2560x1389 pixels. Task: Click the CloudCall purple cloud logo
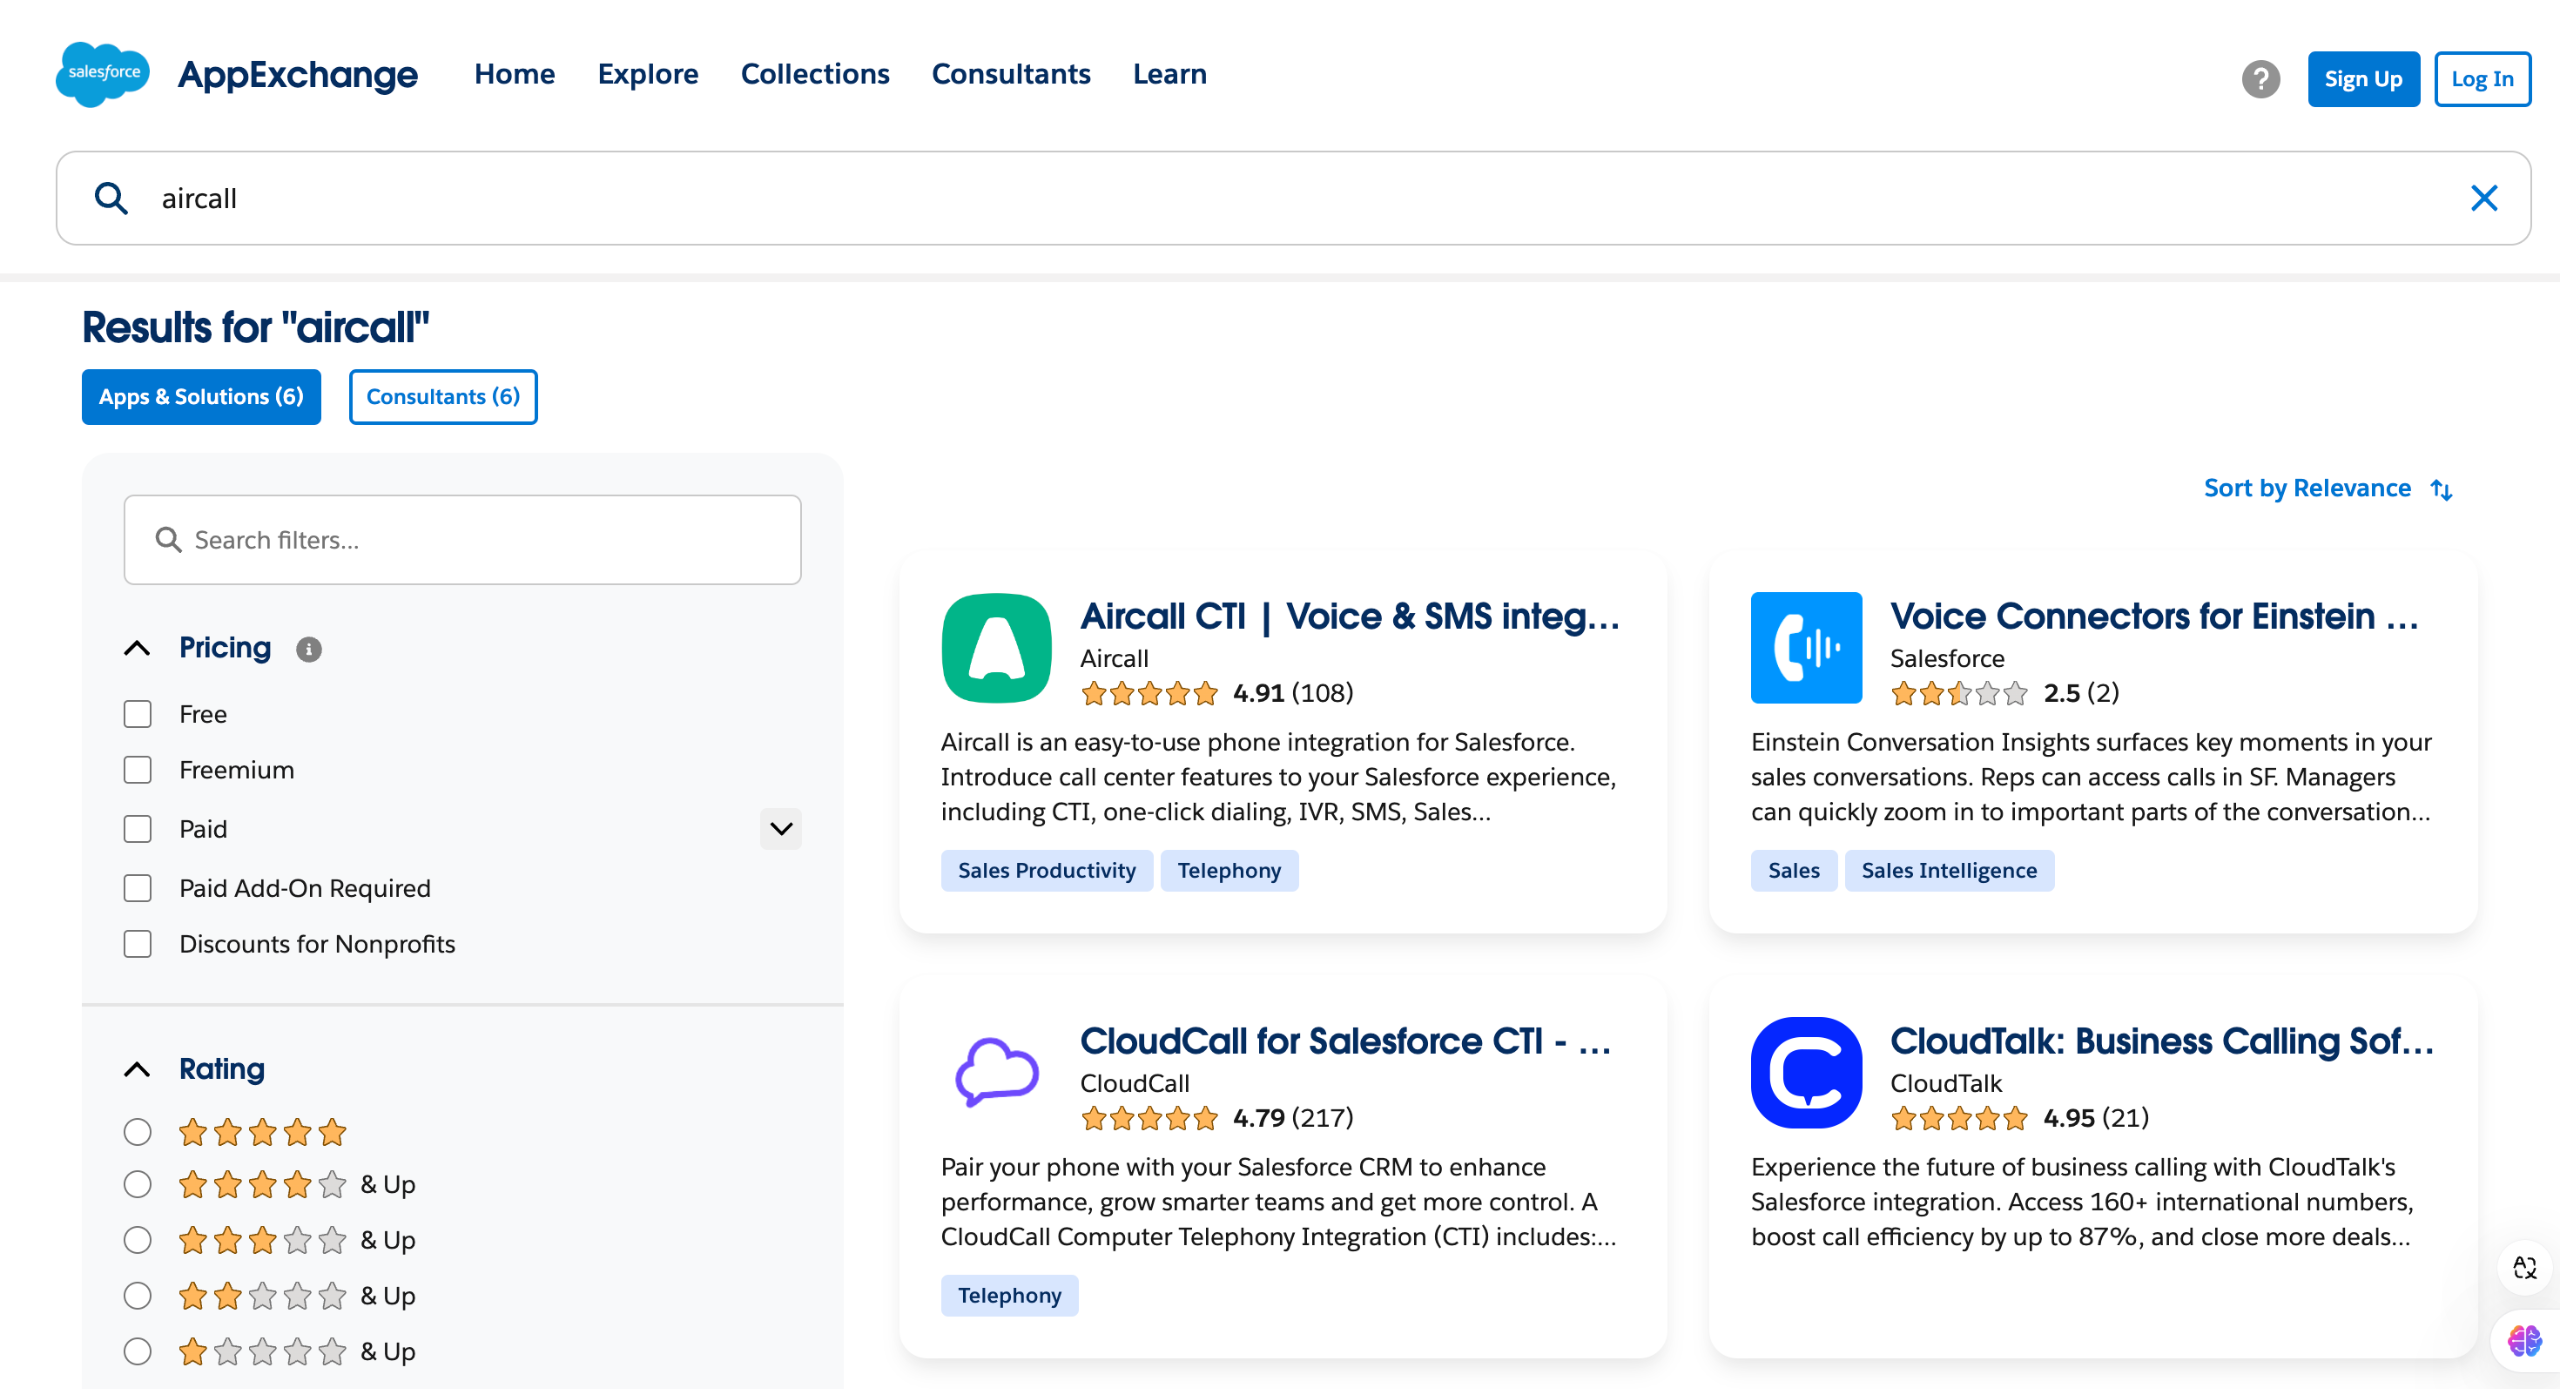pyautogui.click(x=996, y=1072)
